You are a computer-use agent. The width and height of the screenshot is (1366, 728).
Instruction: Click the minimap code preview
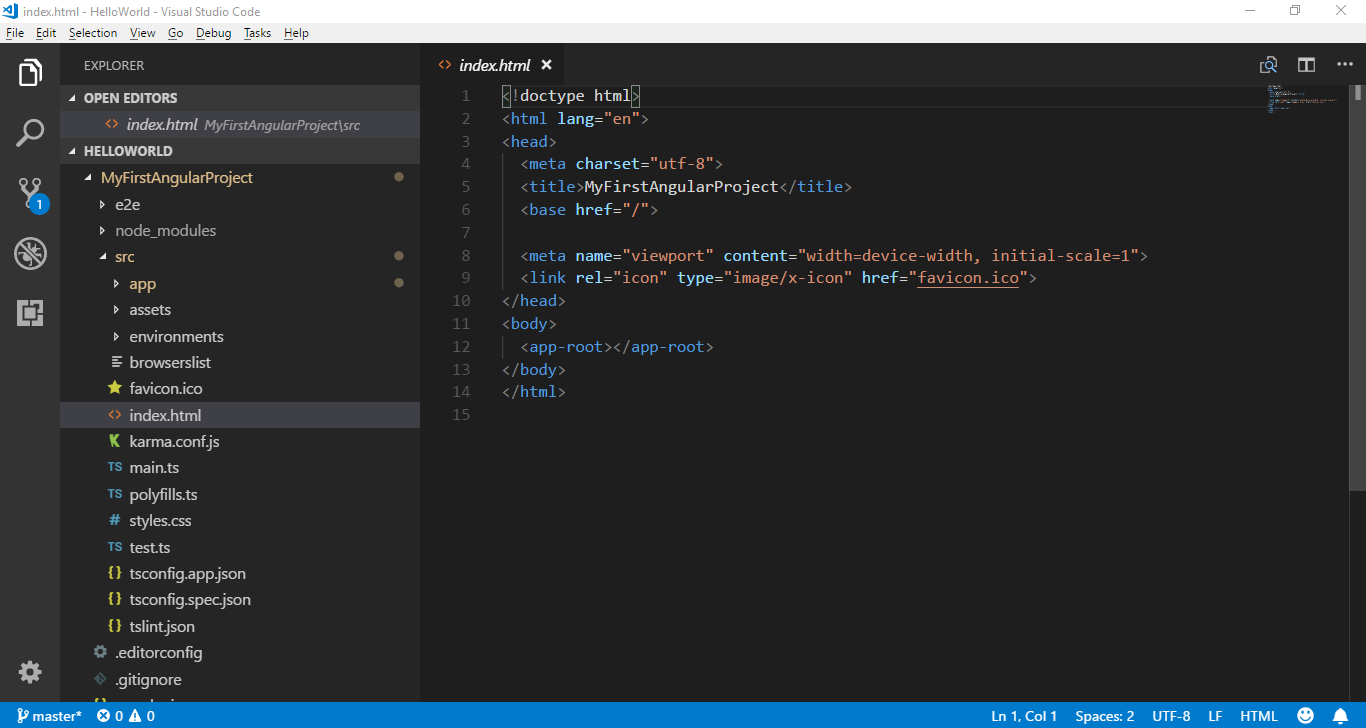(1302, 99)
